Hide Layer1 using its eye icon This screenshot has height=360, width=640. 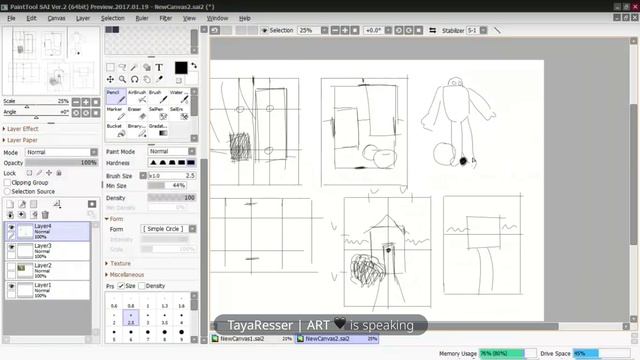point(11,287)
